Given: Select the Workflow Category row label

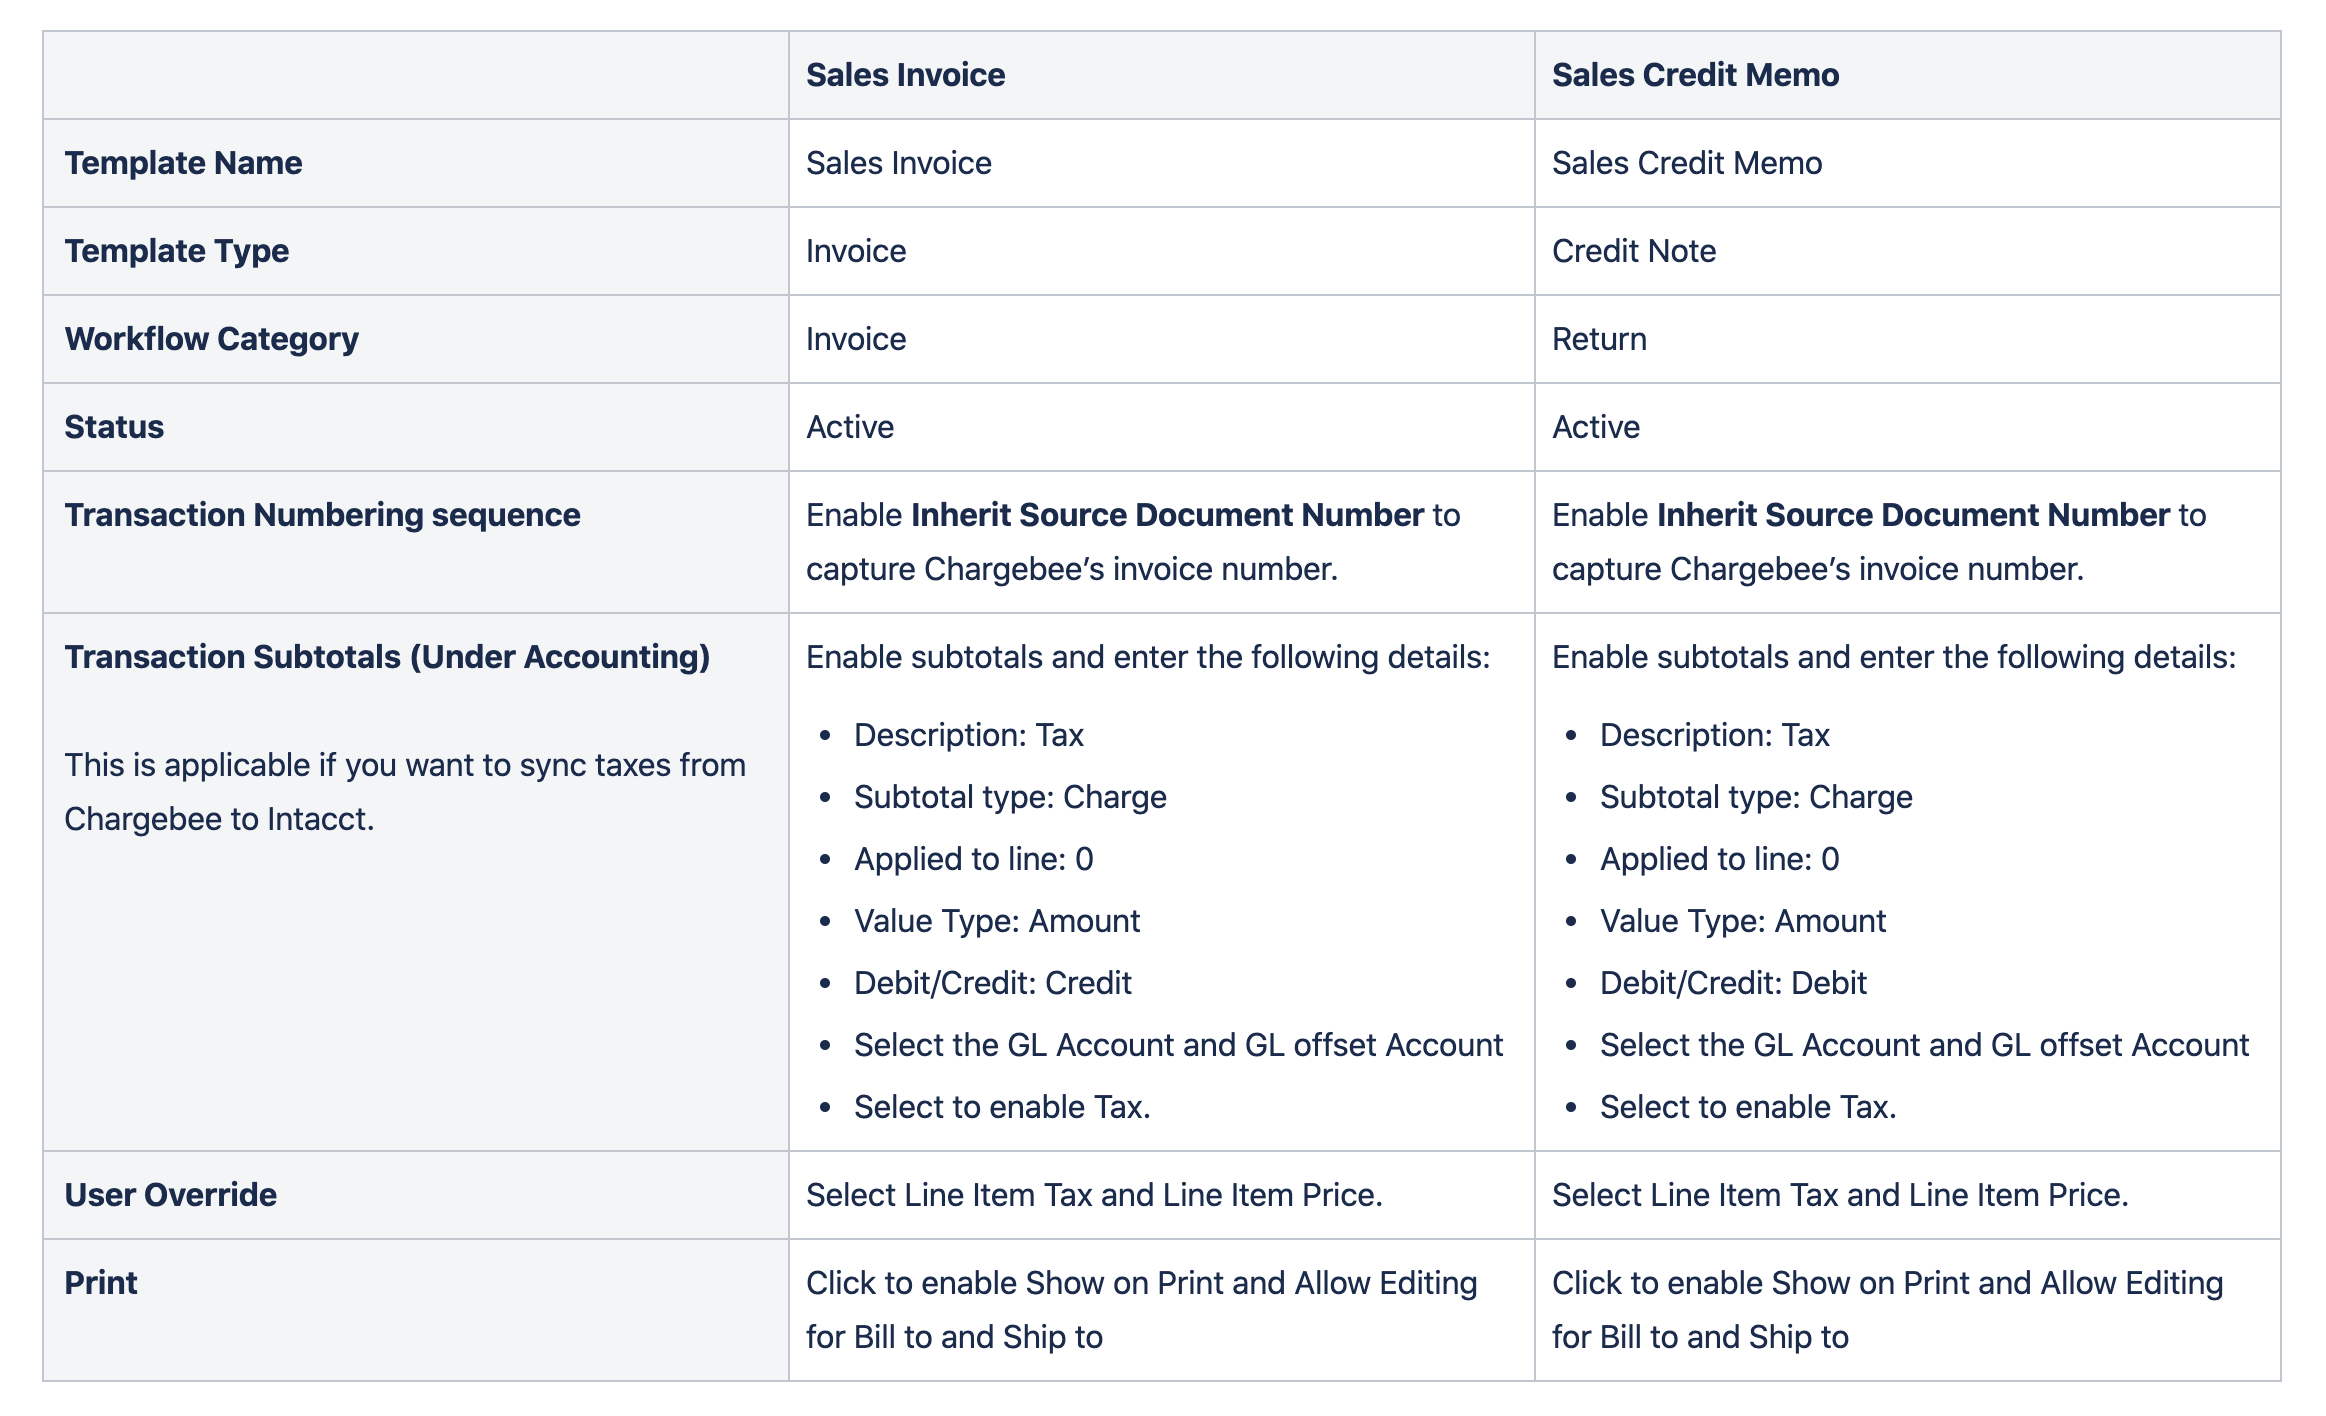Looking at the screenshot, I should tap(211, 339).
